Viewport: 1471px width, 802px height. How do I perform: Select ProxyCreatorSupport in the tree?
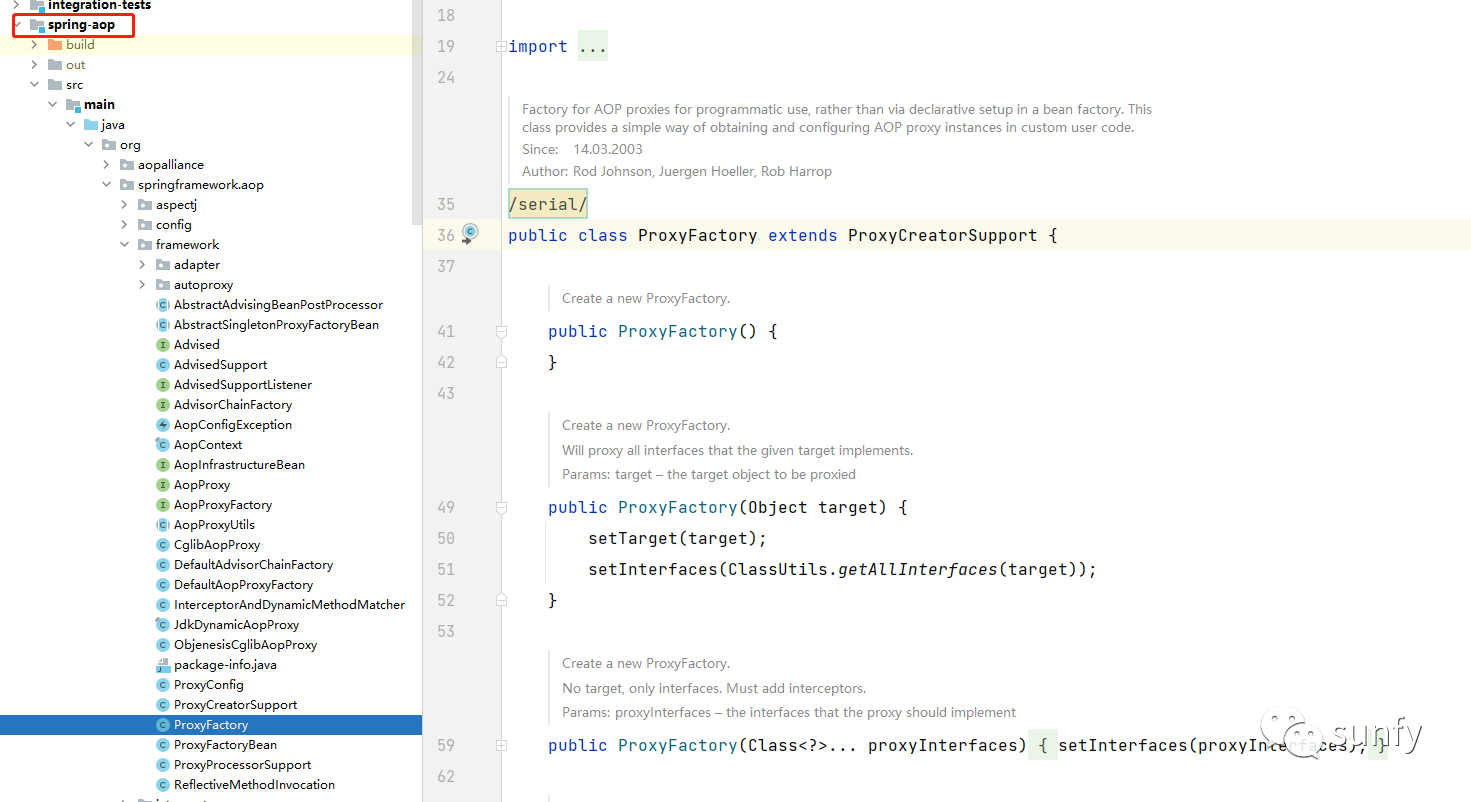coord(235,705)
